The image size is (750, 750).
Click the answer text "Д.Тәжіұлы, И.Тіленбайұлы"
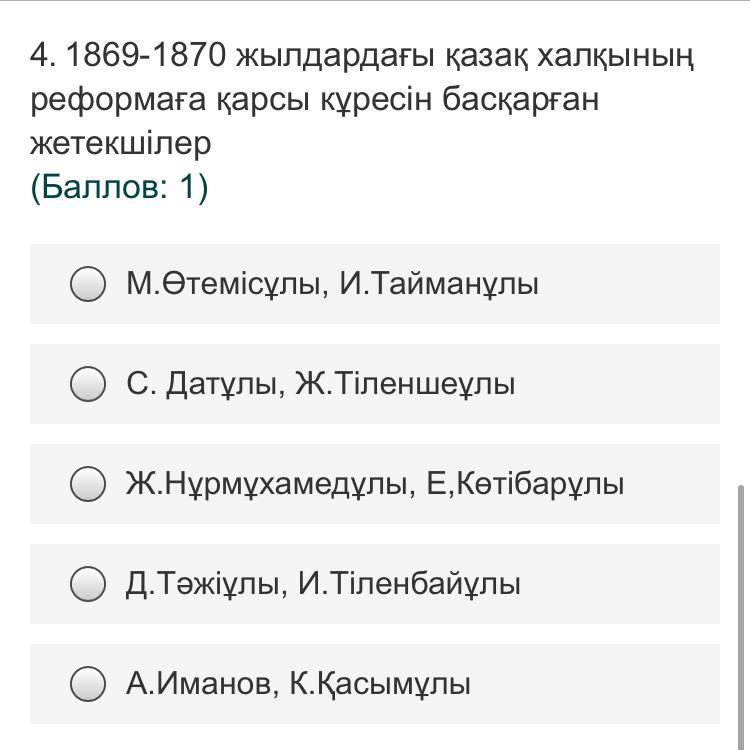(323, 584)
